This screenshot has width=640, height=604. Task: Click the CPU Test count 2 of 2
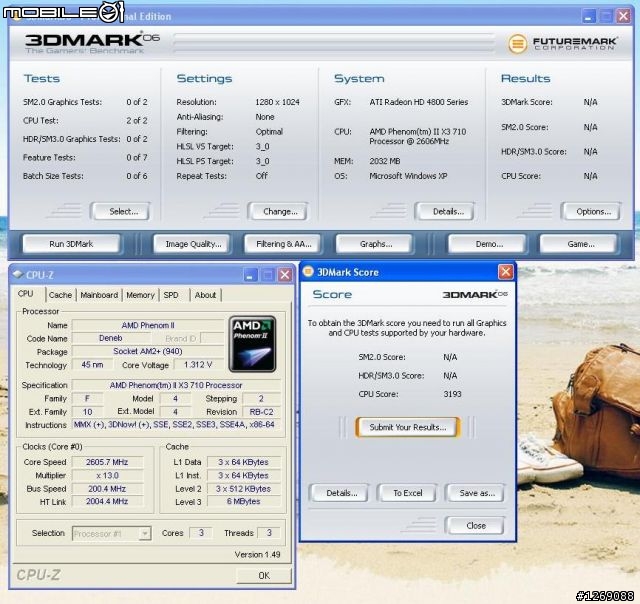point(137,120)
